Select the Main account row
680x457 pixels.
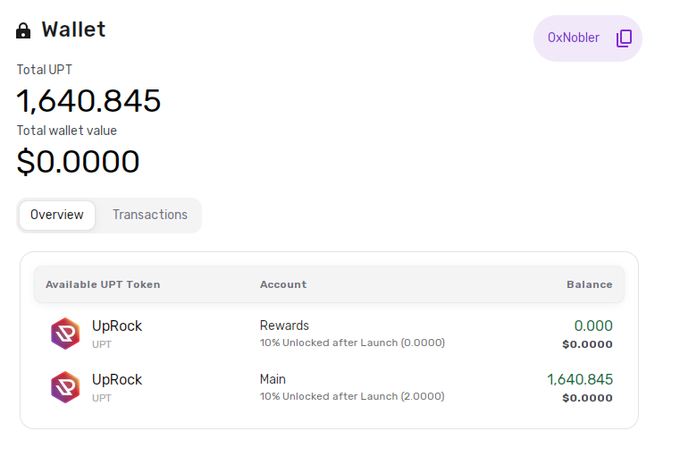click(329, 388)
